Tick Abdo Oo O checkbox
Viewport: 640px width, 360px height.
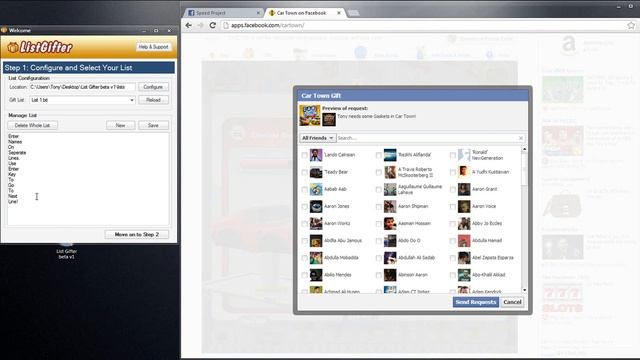(x=378, y=241)
